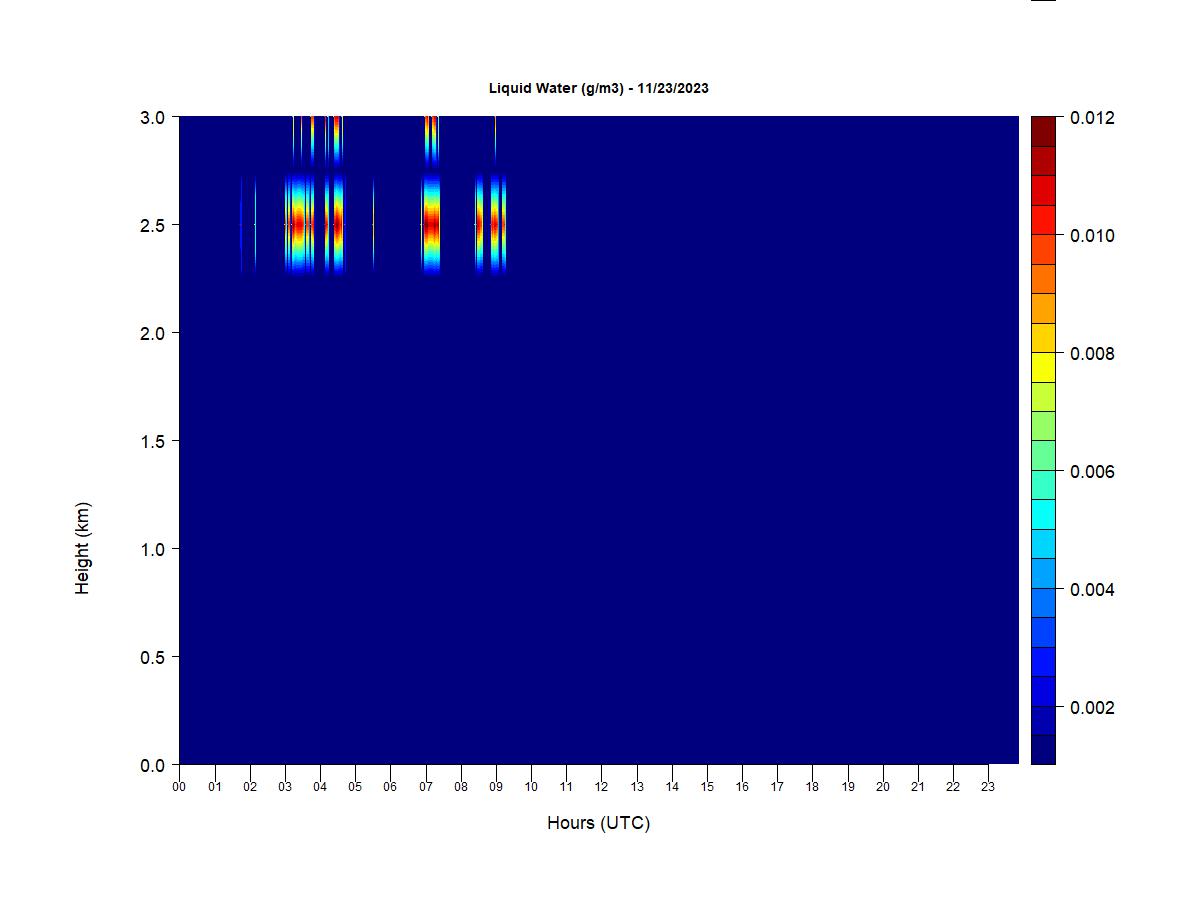This screenshot has height=900, width=1200.
Task: Select the Height (km) y-axis label
Action: click(x=82, y=548)
